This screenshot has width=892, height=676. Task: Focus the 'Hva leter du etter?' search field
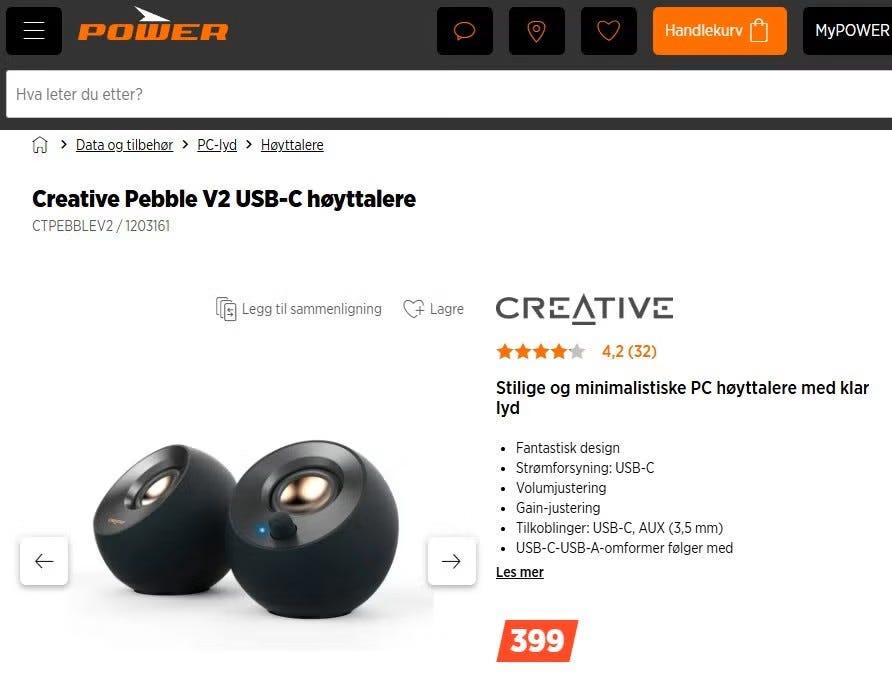click(x=449, y=94)
